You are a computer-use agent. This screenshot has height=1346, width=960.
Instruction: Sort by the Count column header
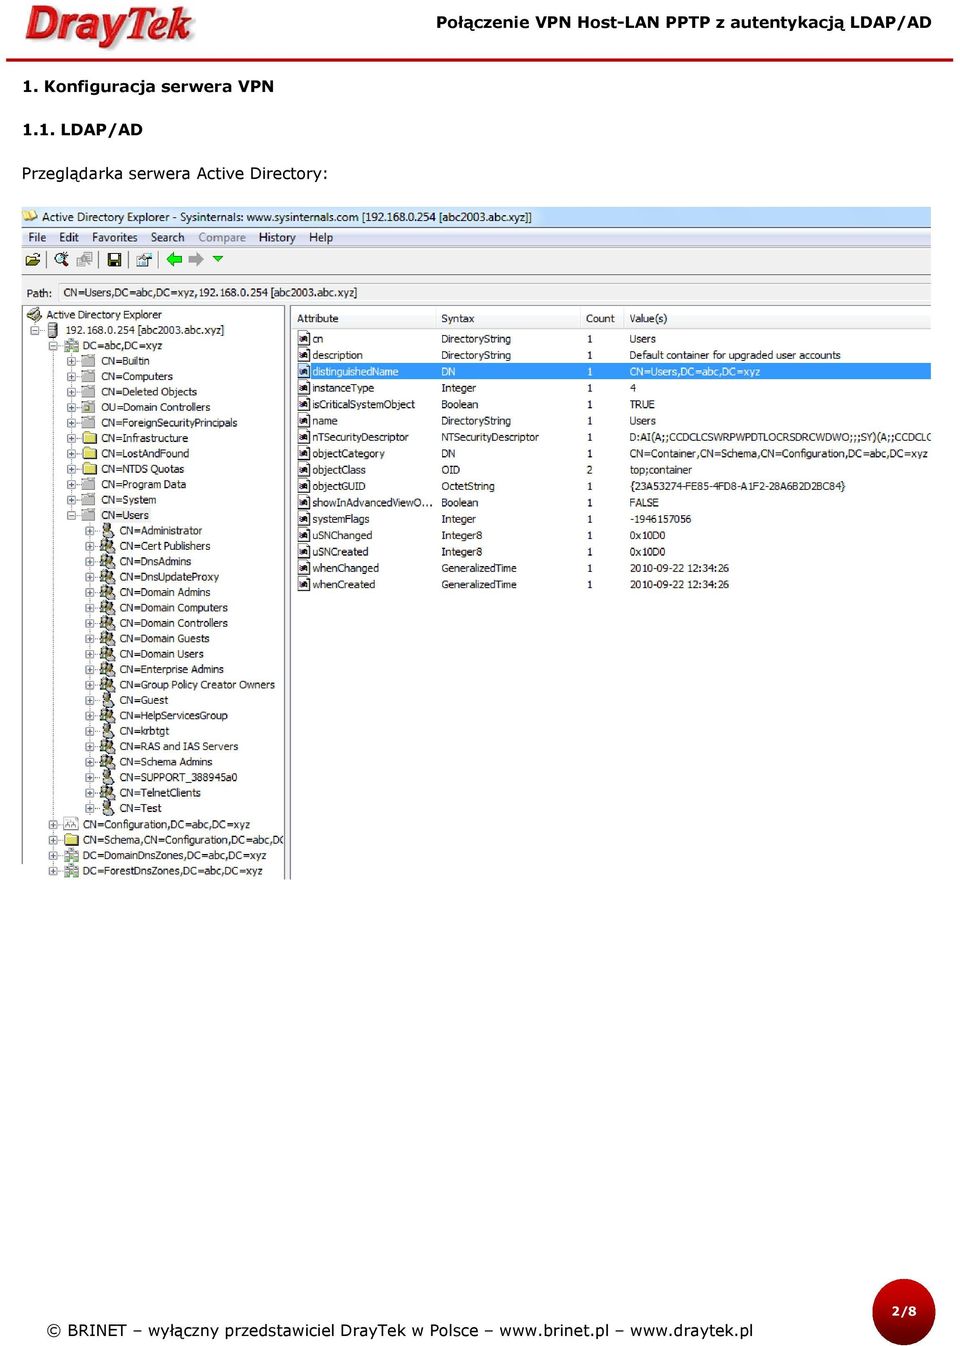click(601, 319)
